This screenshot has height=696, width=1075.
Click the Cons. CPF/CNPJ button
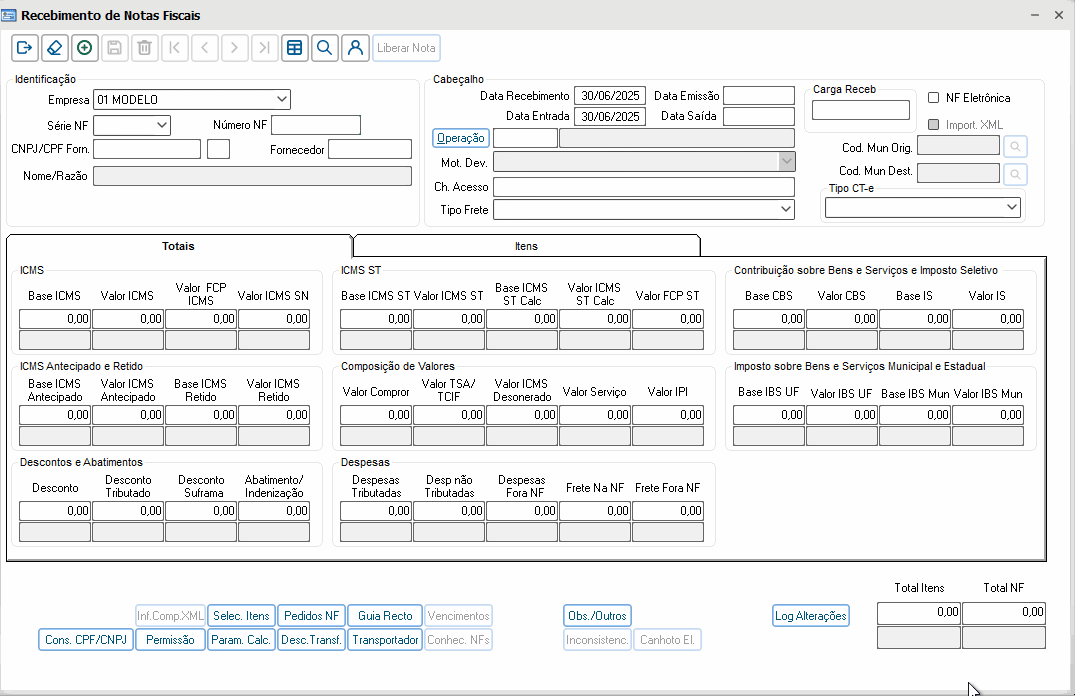86,640
